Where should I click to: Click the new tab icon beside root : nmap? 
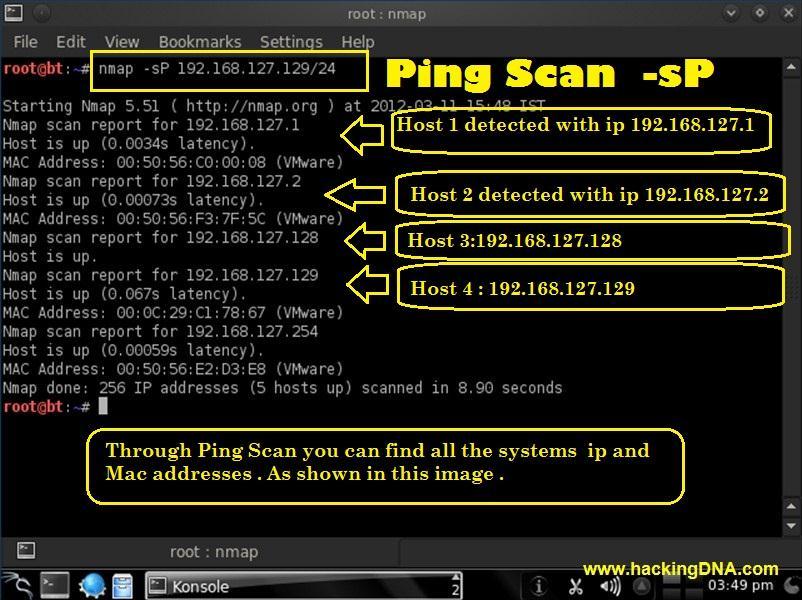[26, 551]
